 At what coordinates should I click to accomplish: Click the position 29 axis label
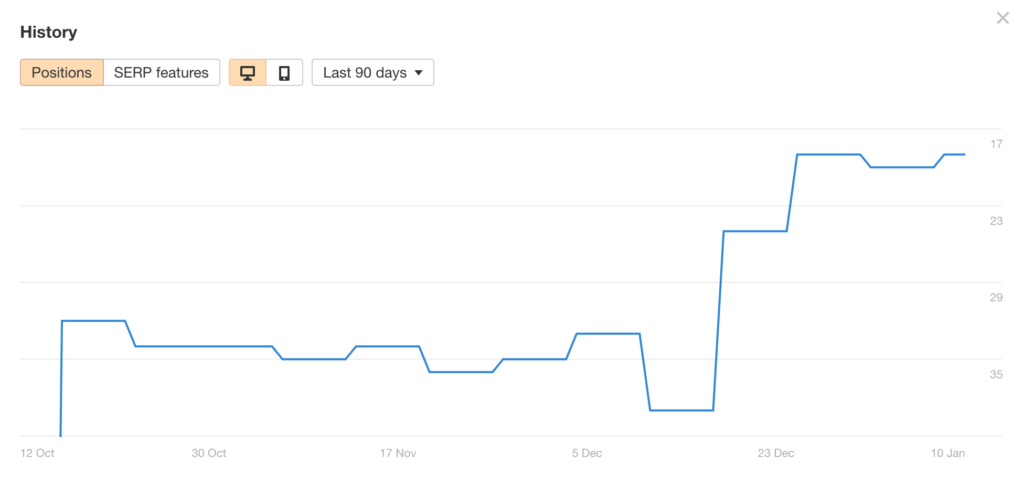tap(996, 298)
